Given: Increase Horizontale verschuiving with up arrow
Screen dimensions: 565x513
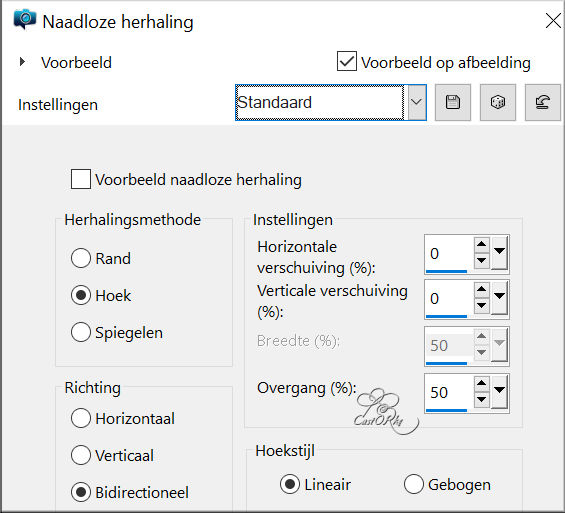Looking at the screenshot, I should pos(481,244).
